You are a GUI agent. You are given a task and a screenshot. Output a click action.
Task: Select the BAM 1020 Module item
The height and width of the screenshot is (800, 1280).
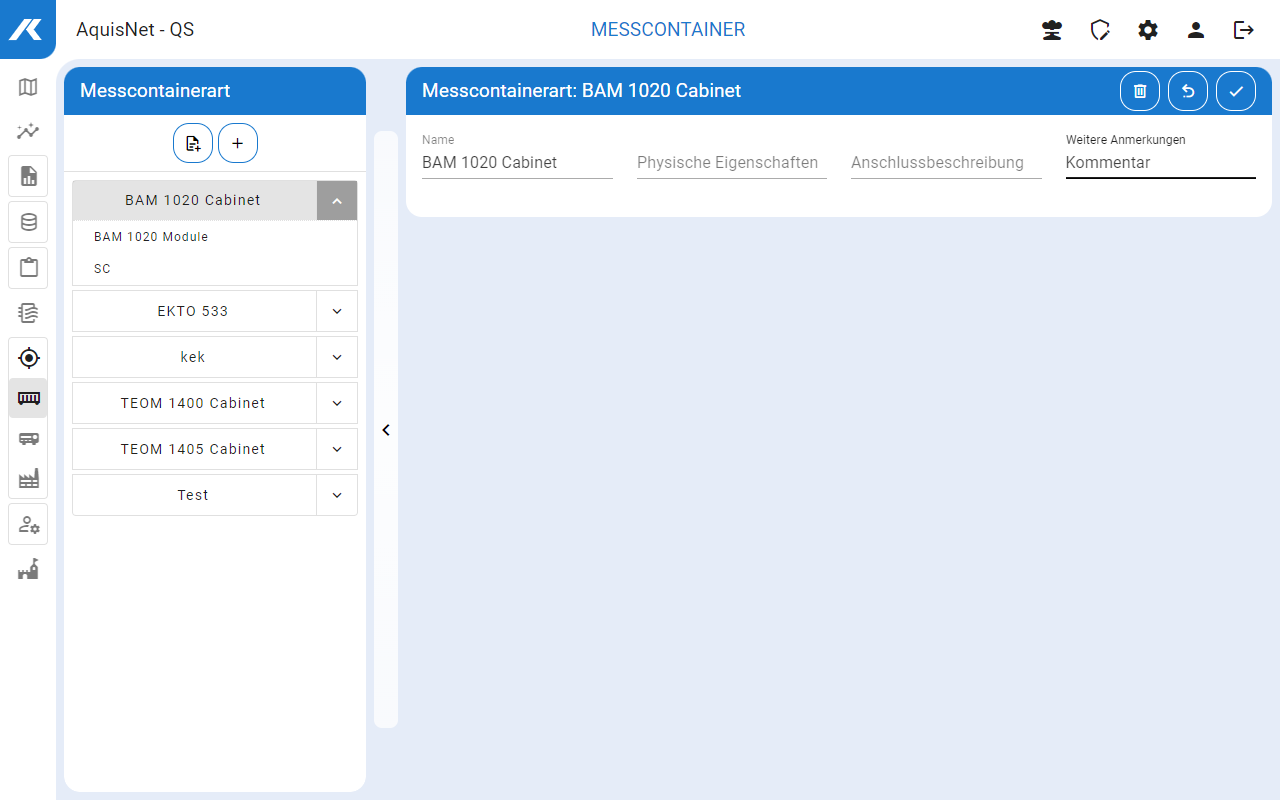click(x=151, y=237)
